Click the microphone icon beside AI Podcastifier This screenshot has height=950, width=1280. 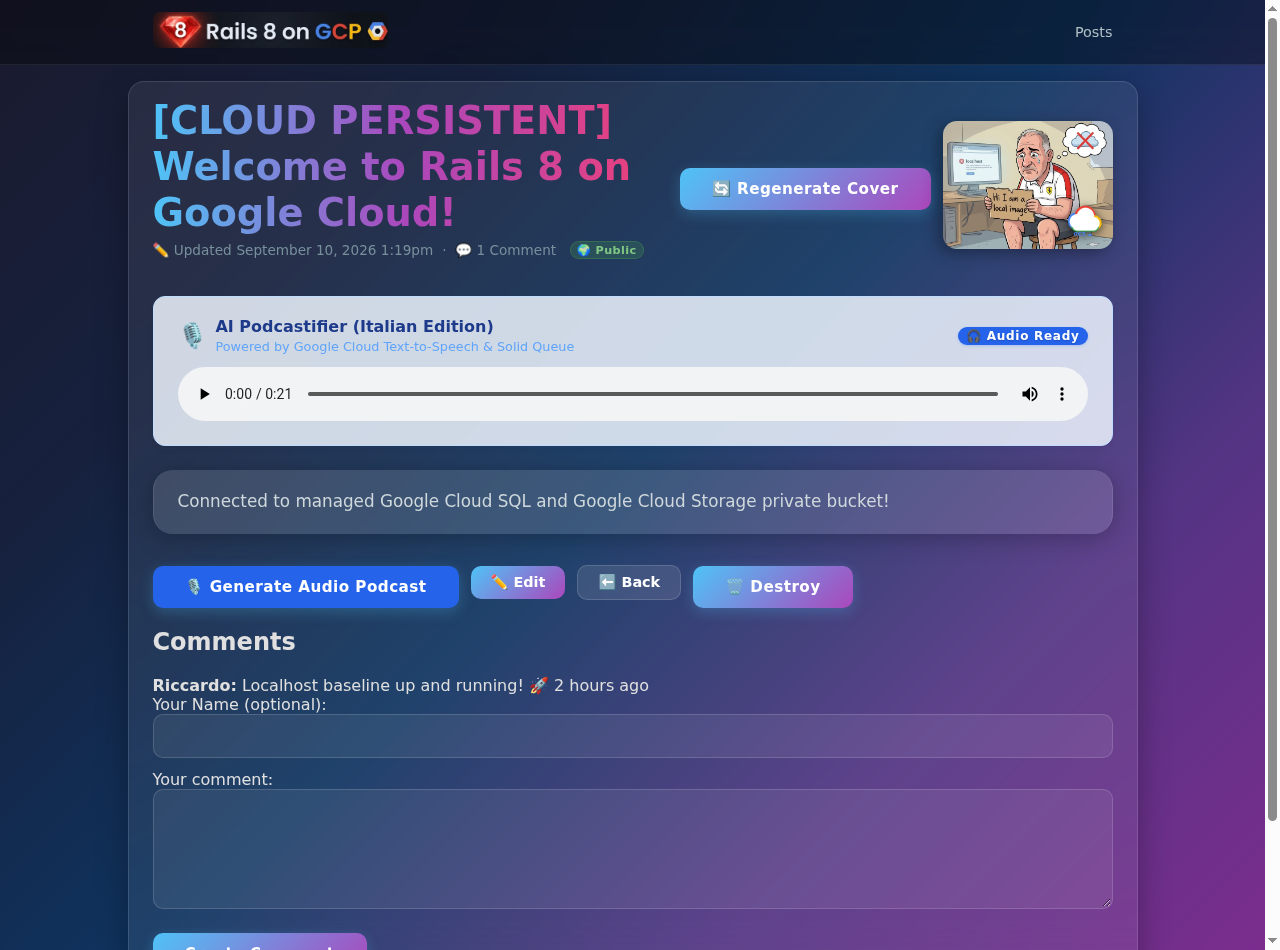coord(192,336)
